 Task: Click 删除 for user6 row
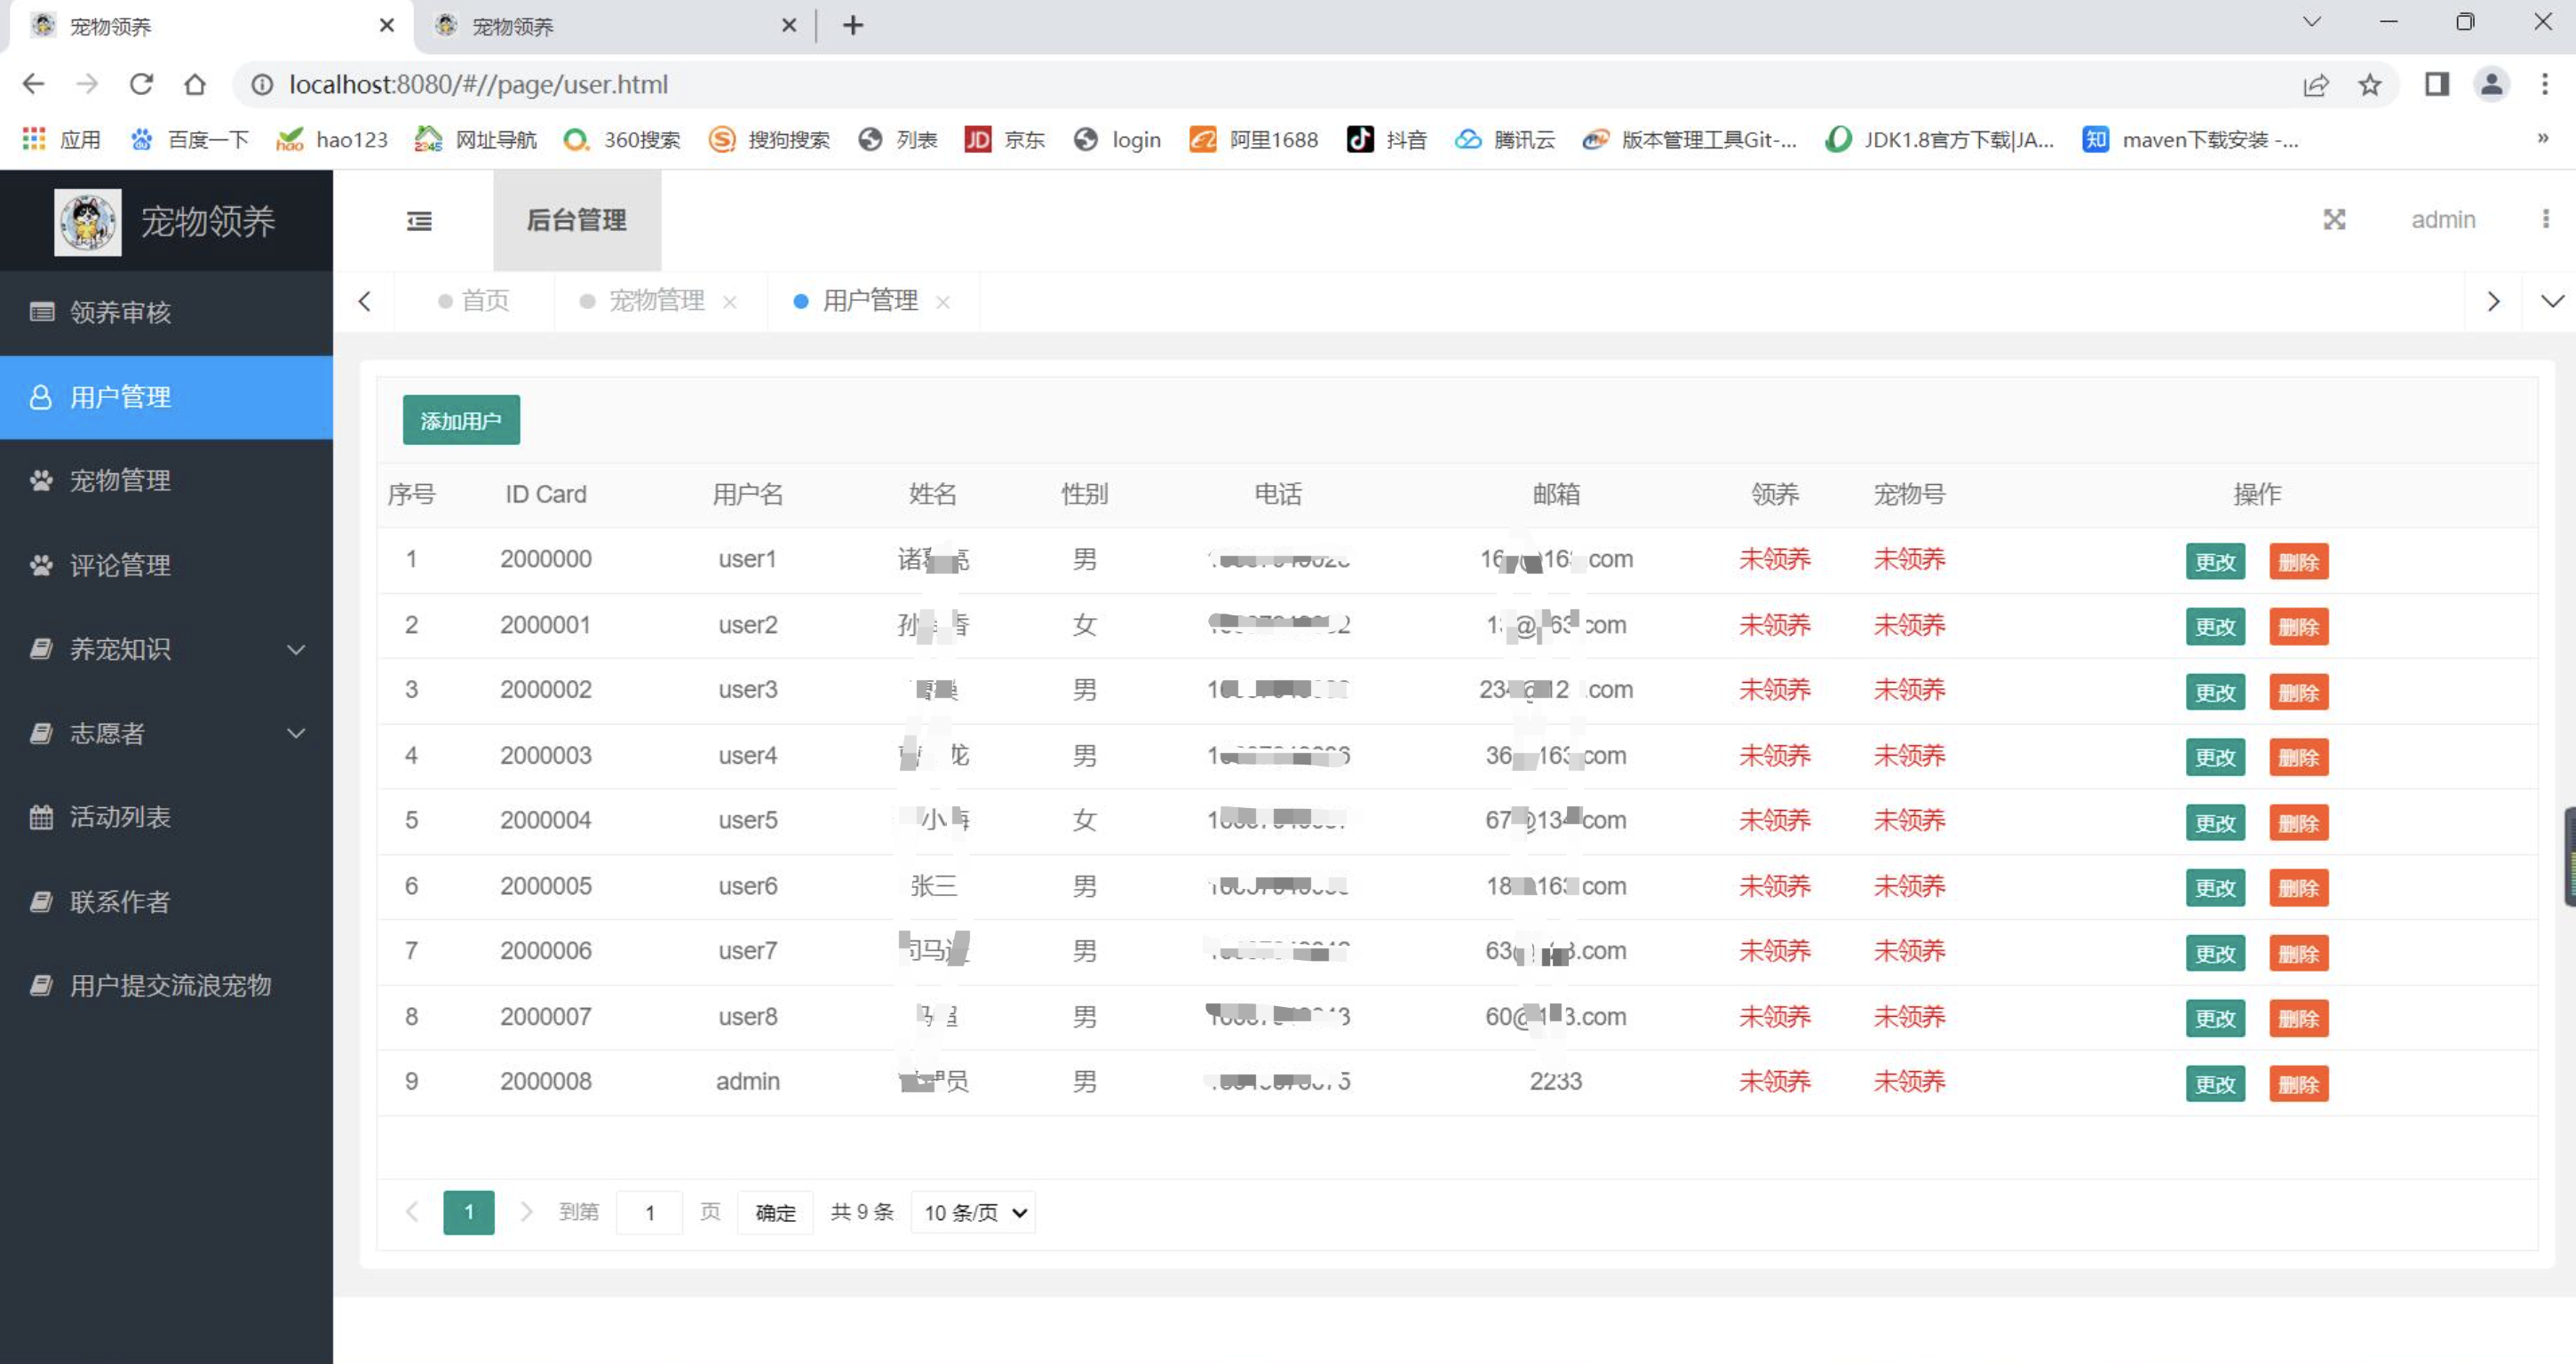(x=2298, y=888)
